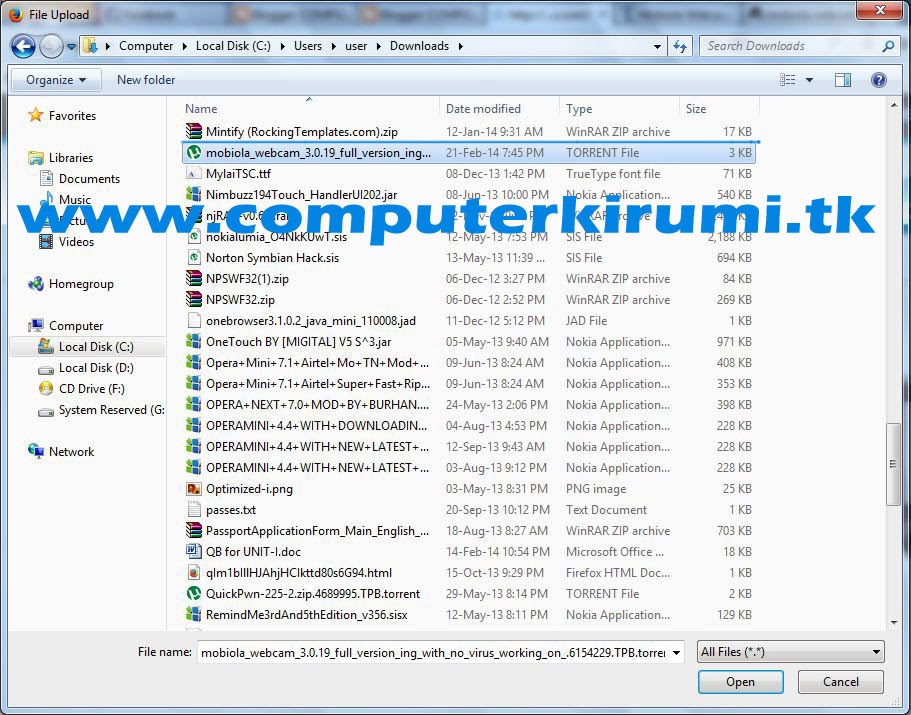Click the Favorites star icon
The image size is (911, 715).
tap(35, 115)
